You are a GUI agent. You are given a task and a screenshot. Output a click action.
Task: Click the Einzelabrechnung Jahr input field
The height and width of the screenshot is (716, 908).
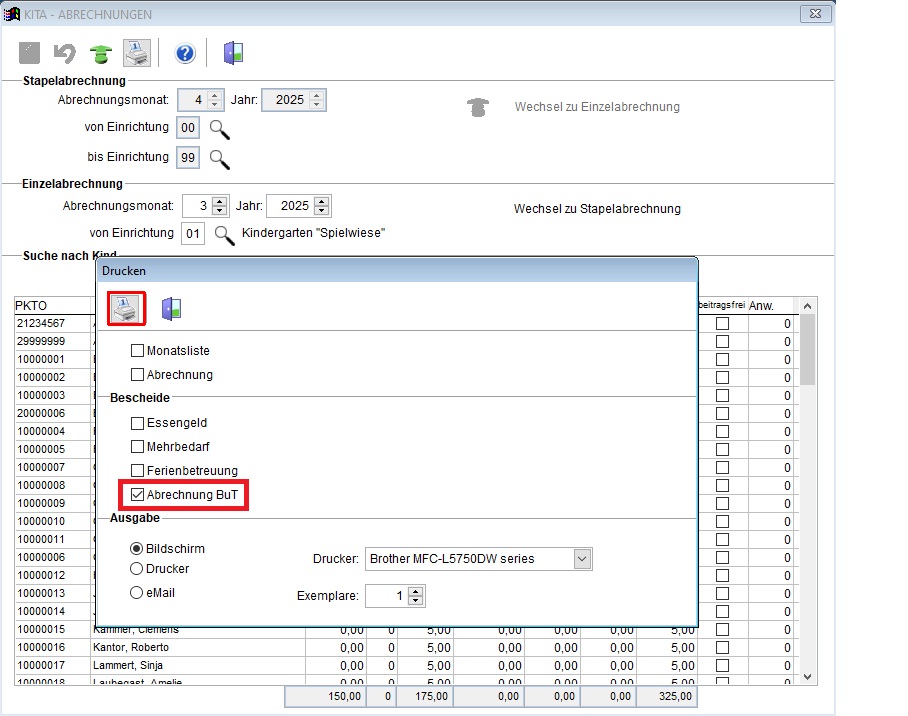[x=290, y=206]
